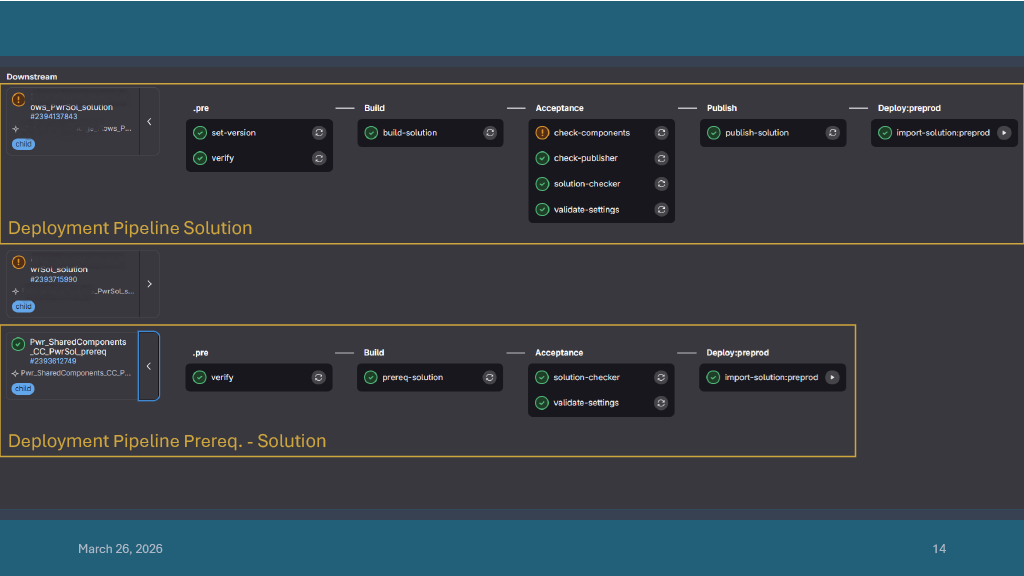Viewport: 1024px width, 576px height.
Task: Click retry icon next to check-components
Action: coord(661,132)
